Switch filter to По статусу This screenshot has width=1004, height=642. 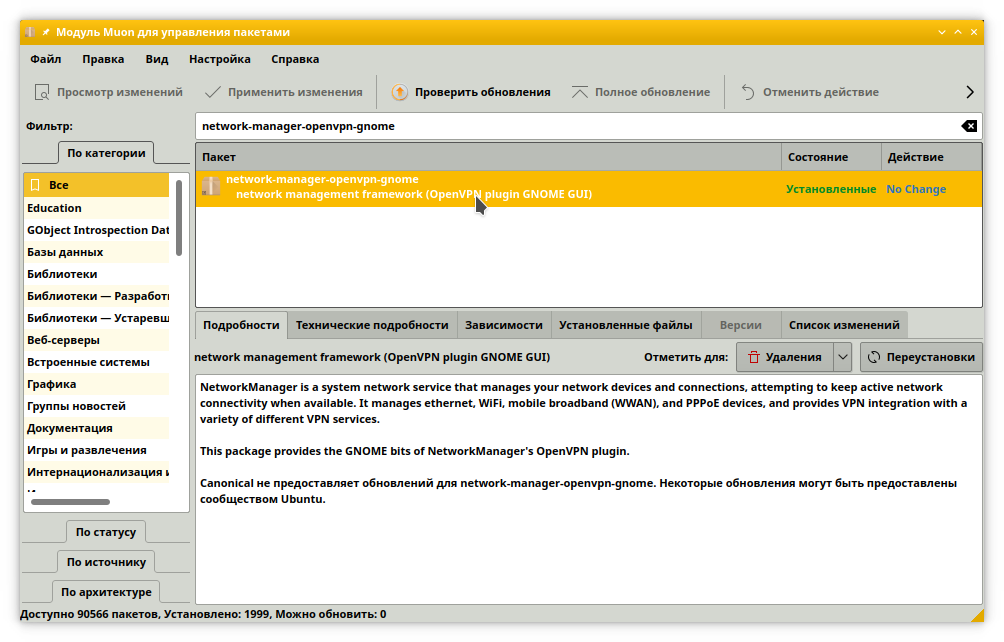pos(106,532)
